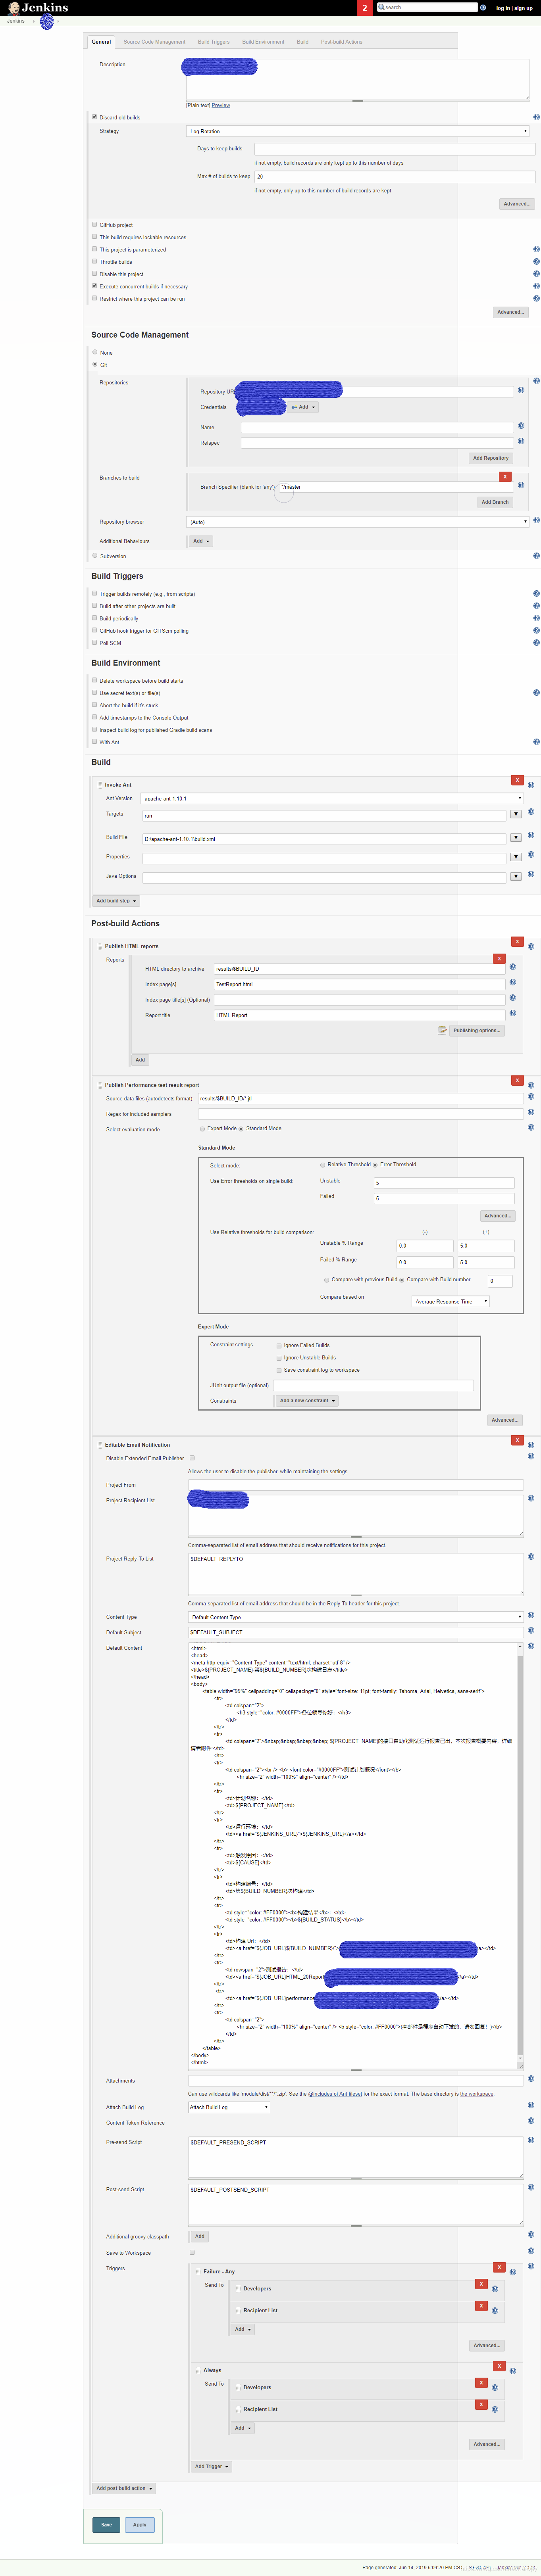
Task: Expand the Ant Targets field arrow
Action: coord(516,814)
